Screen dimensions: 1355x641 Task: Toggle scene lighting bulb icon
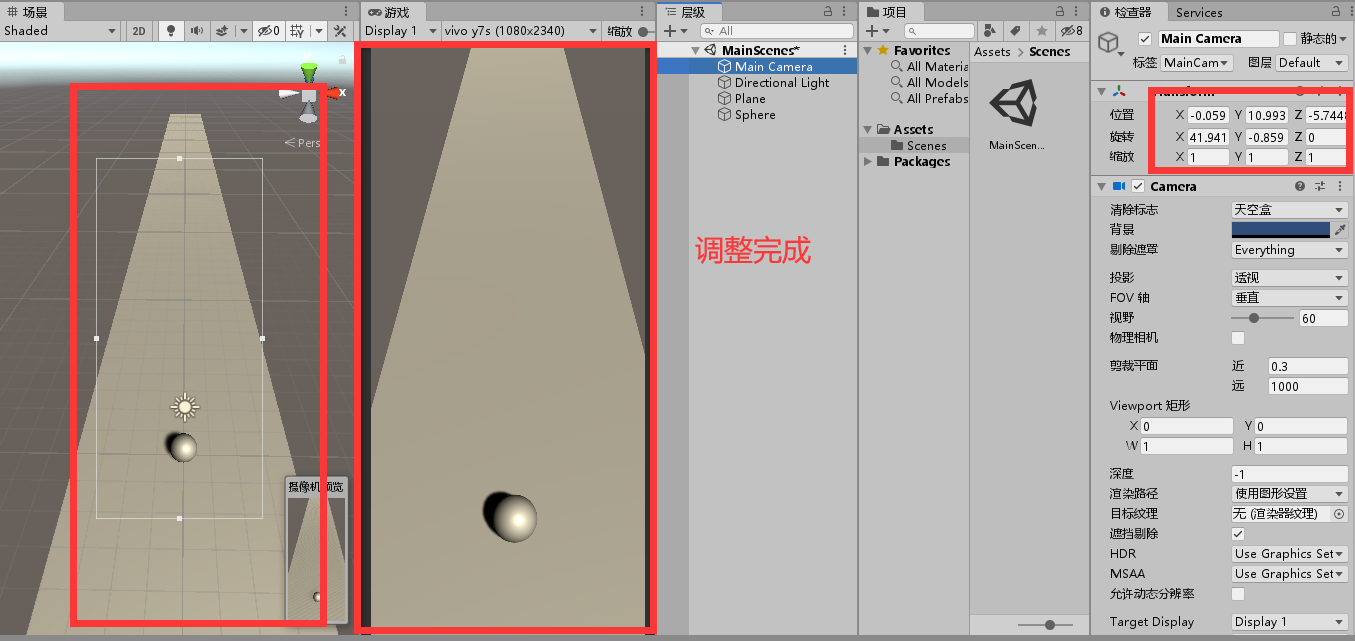(171, 31)
